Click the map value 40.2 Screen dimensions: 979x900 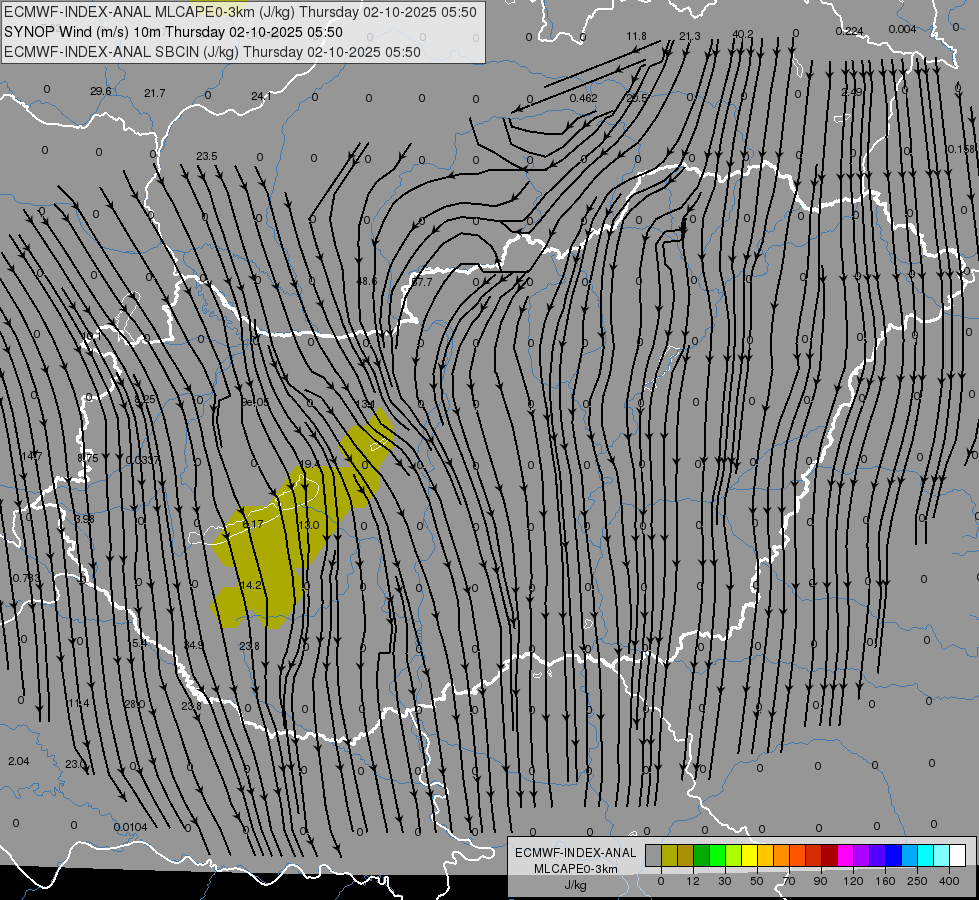[x=743, y=34]
